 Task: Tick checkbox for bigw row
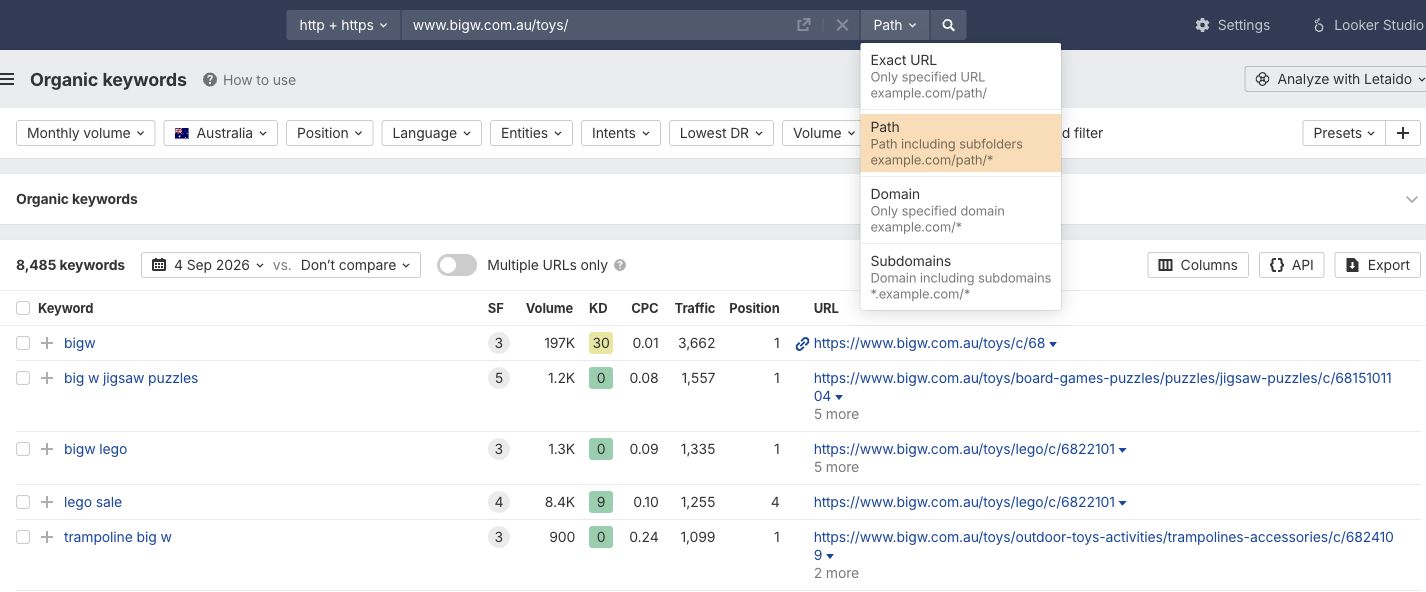click(23, 343)
